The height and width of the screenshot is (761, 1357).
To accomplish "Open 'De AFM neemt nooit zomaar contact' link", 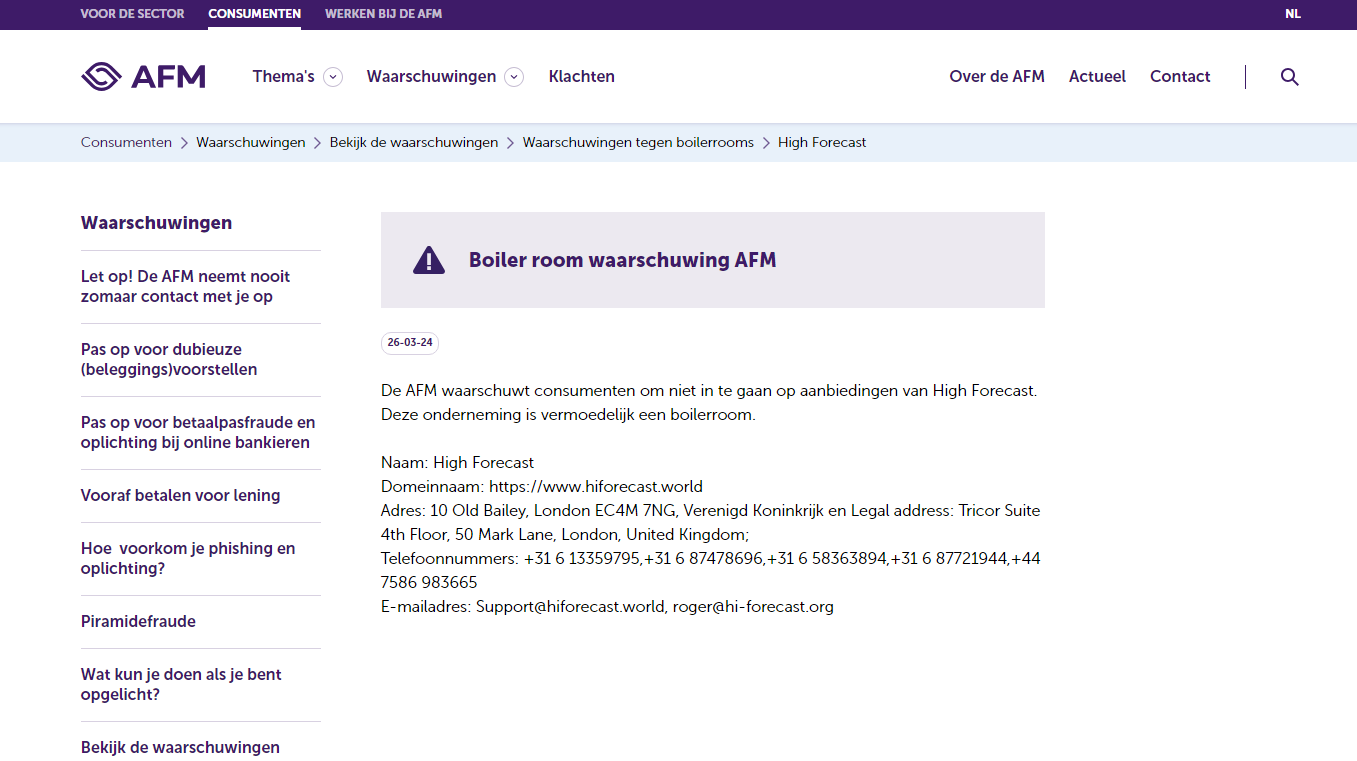I will click(x=185, y=287).
